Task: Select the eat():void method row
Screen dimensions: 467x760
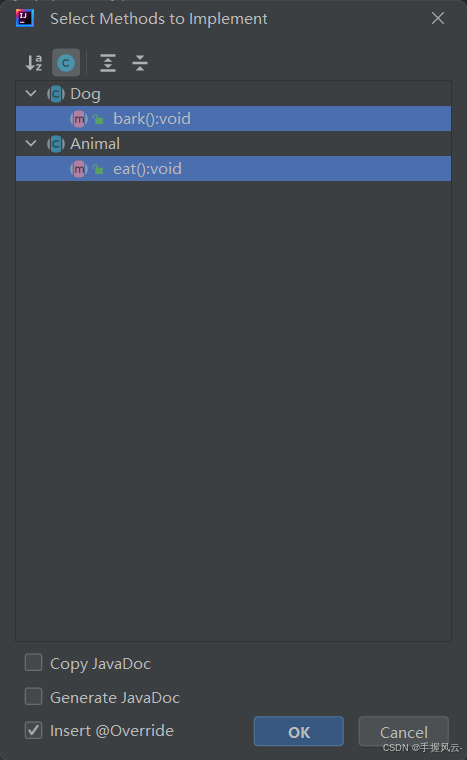Action: [233, 169]
